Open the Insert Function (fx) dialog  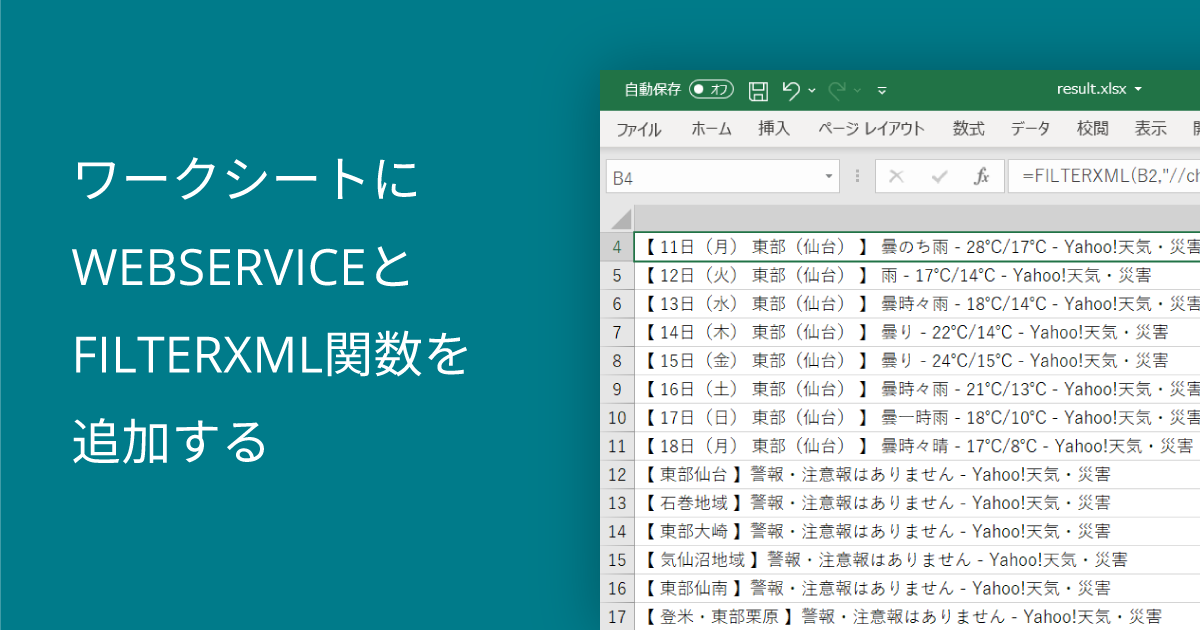(983, 175)
